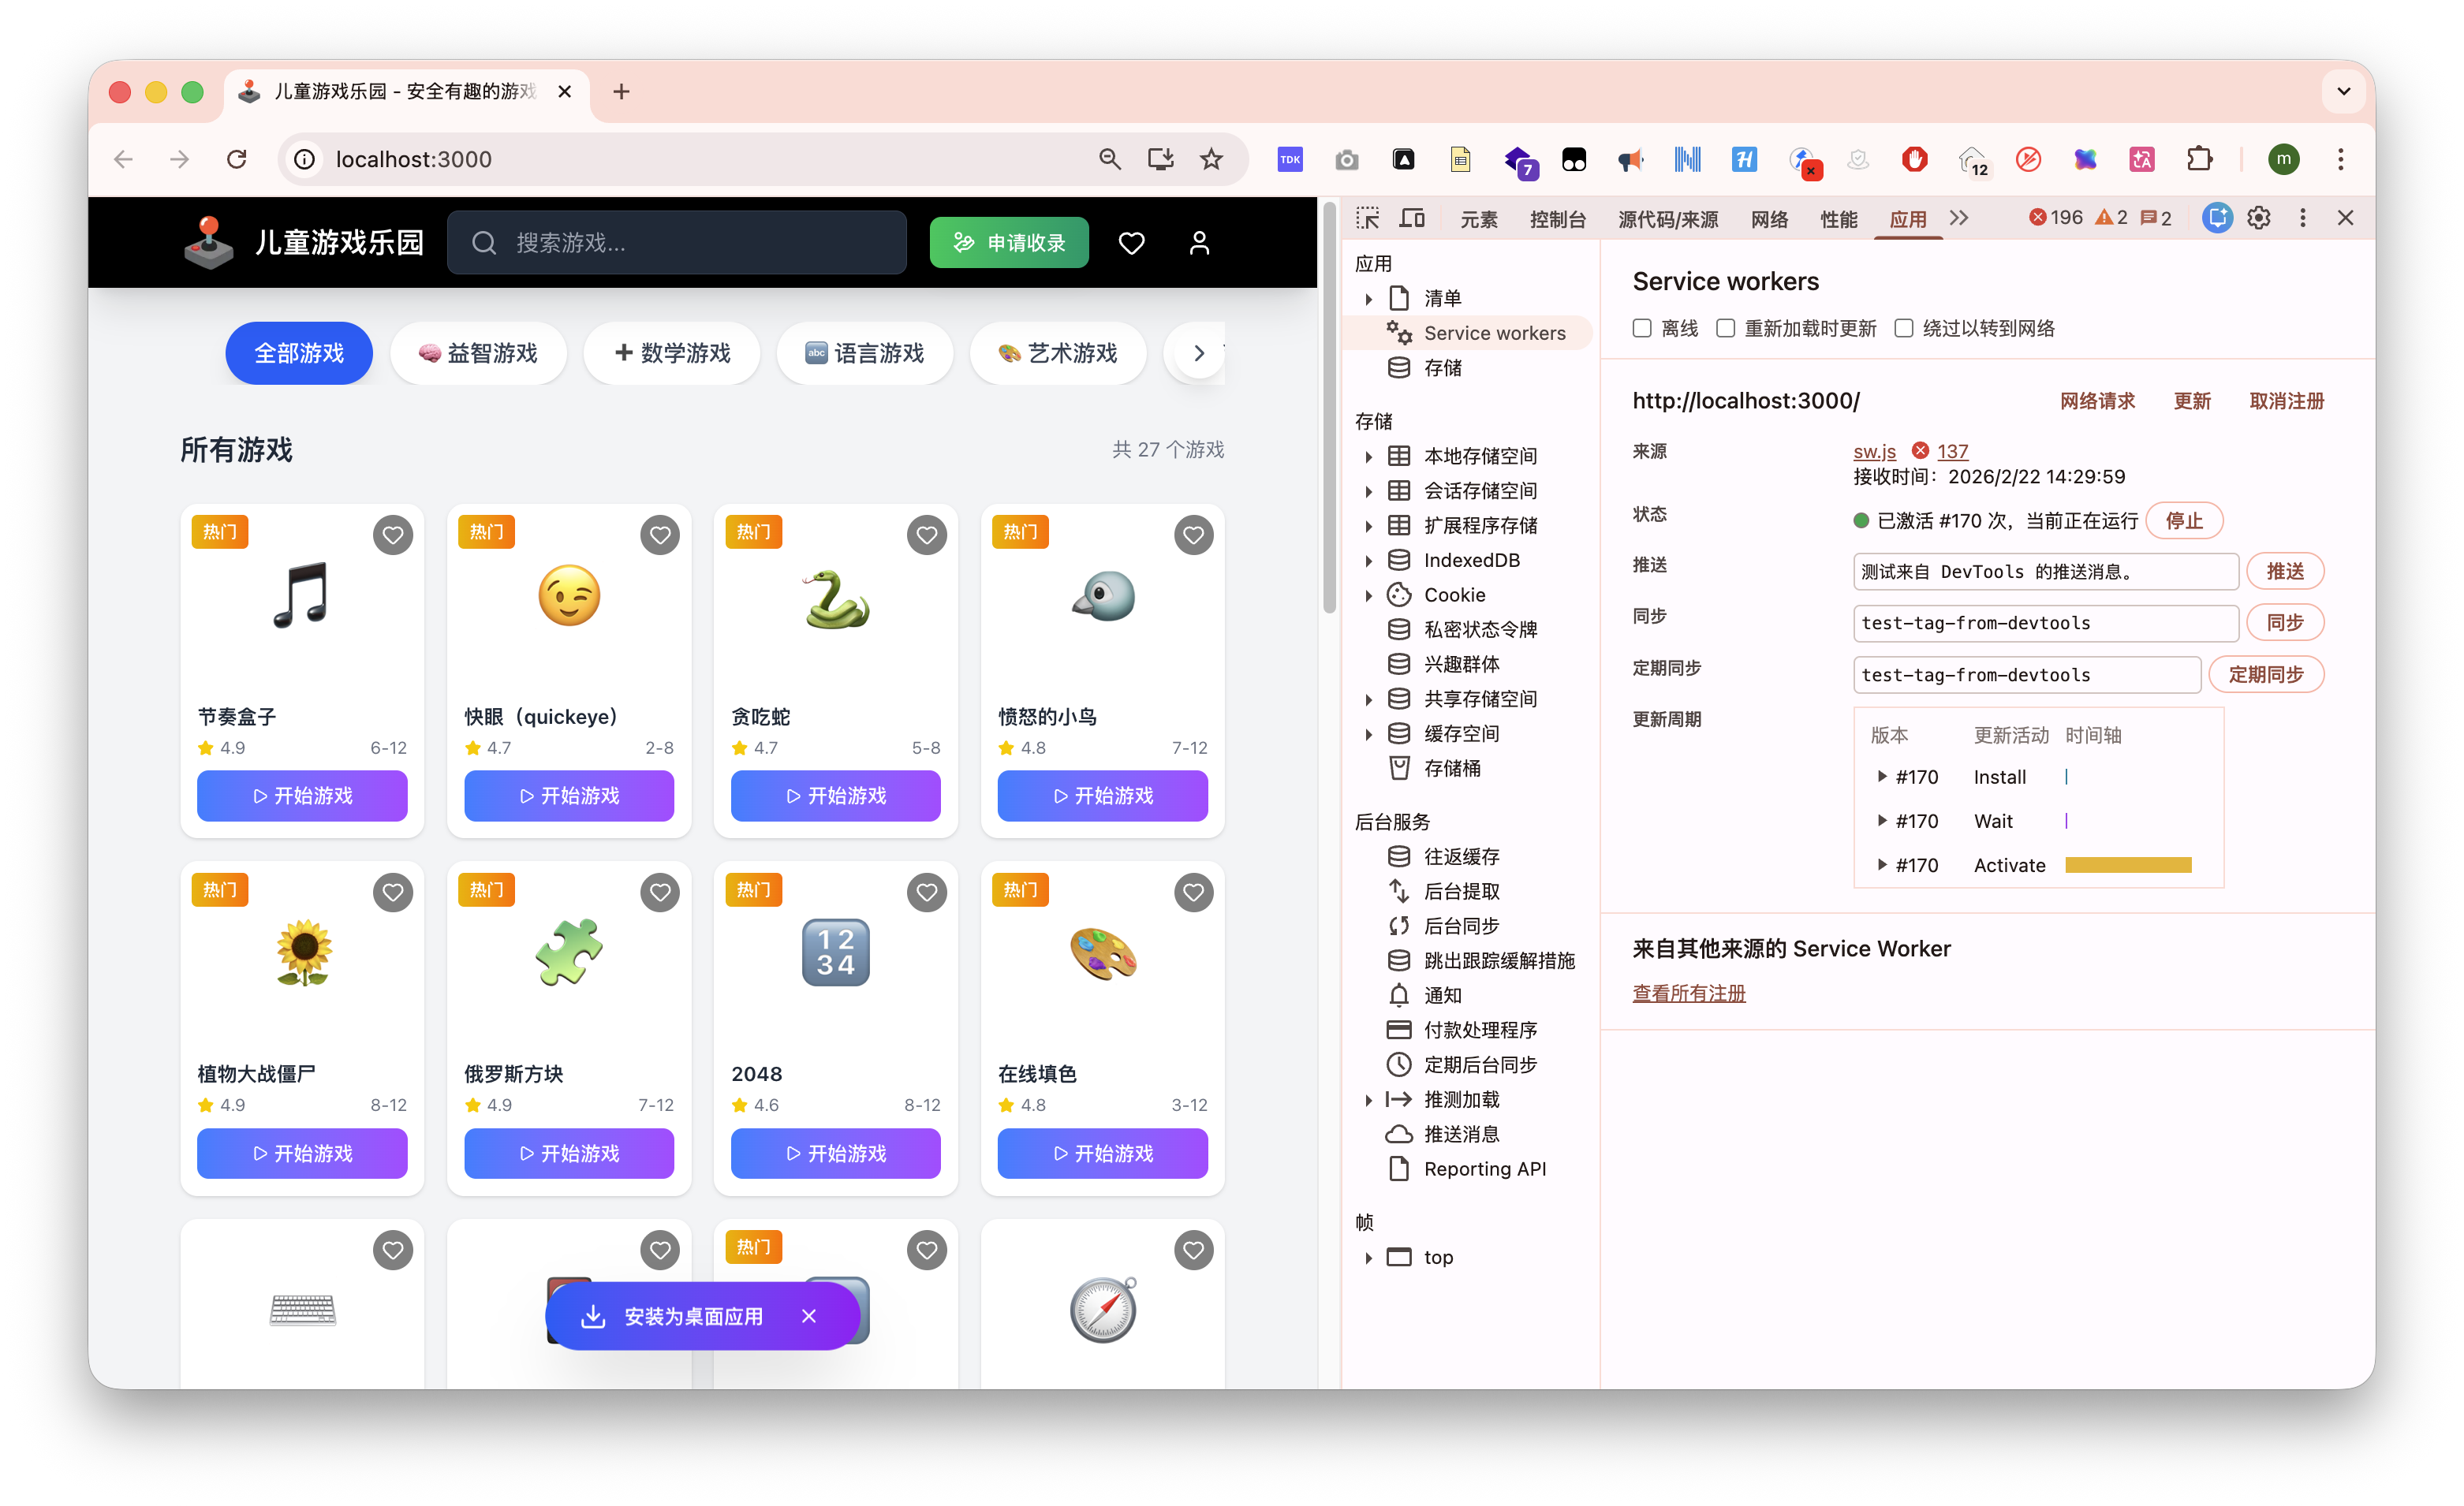Screen dimensions: 2464x1506
Task: Click the install app icon in the address bar
Action: (x=1160, y=158)
